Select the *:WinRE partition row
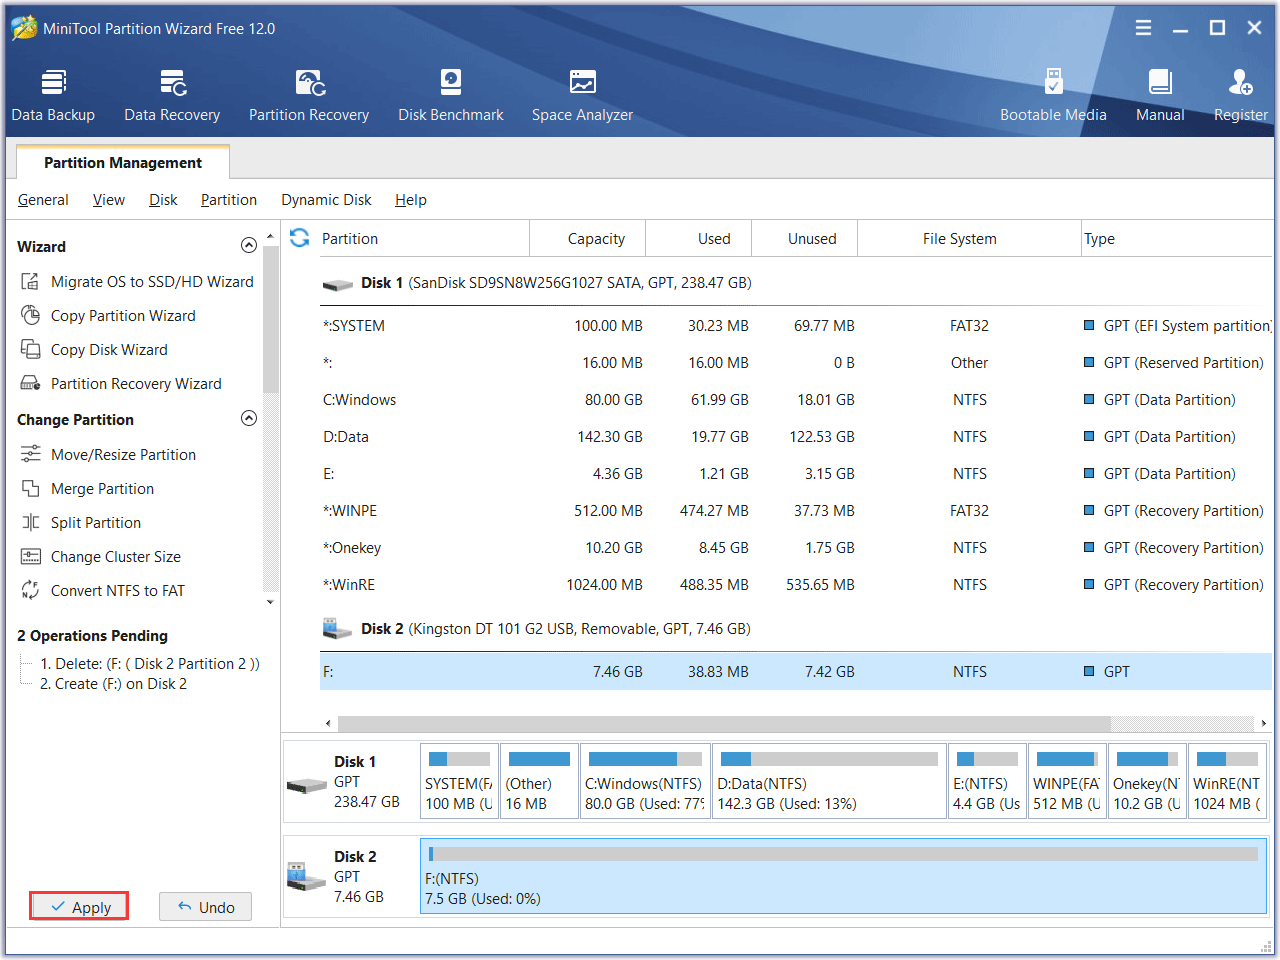This screenshot has width=1280, height=960. pyautogui.click(x=796, y=585)
